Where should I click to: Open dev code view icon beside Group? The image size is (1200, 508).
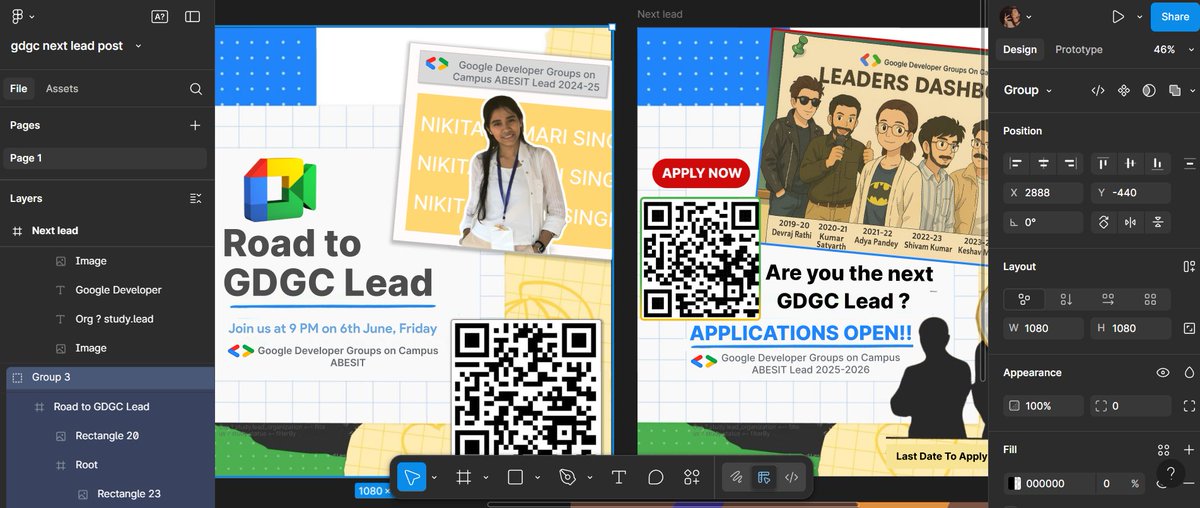click(x=1097, y=90)
